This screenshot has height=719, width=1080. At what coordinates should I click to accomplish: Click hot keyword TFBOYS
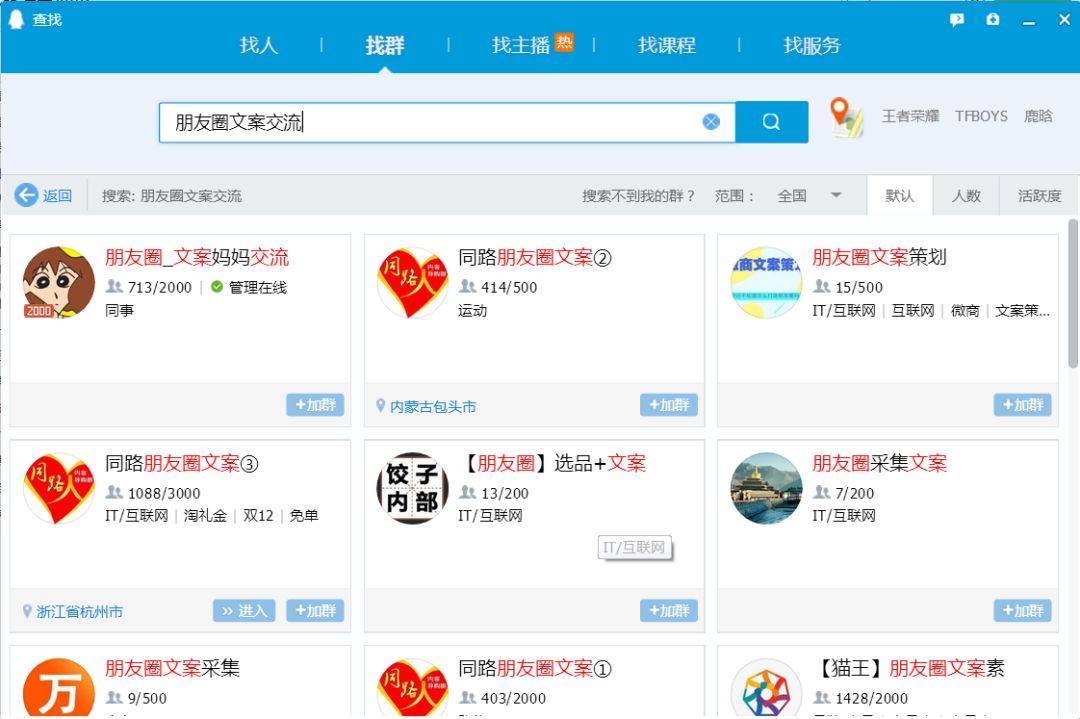pyautogui.click(x=981, y=116)
